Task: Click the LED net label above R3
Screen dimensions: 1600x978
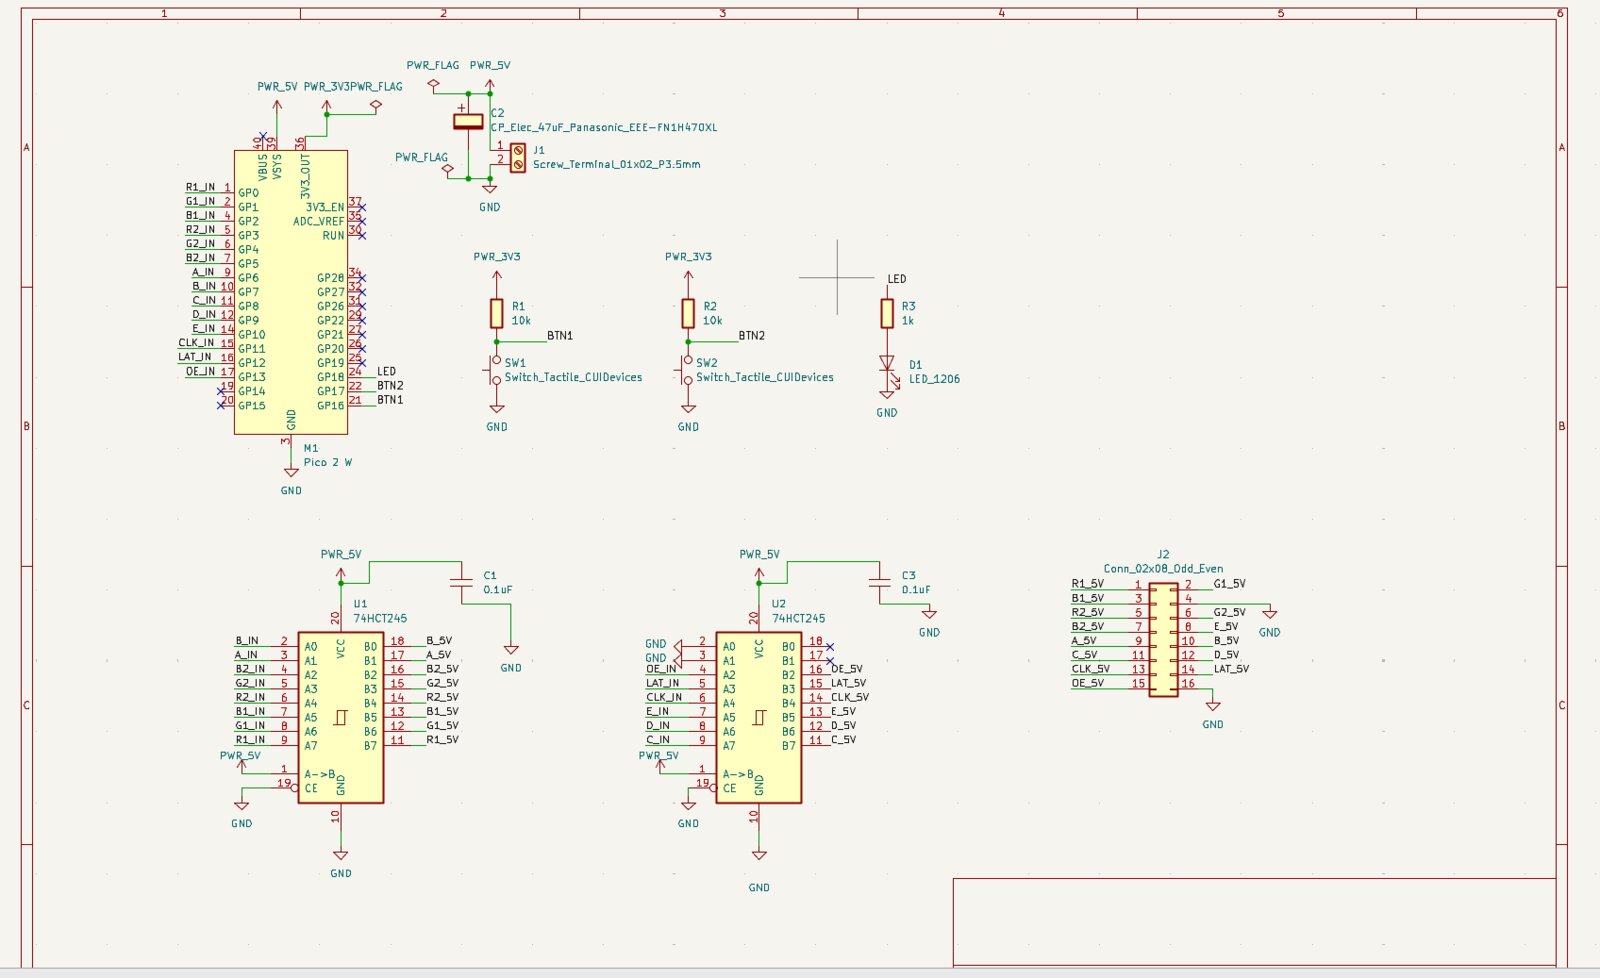Action: [x=897, y=279]
